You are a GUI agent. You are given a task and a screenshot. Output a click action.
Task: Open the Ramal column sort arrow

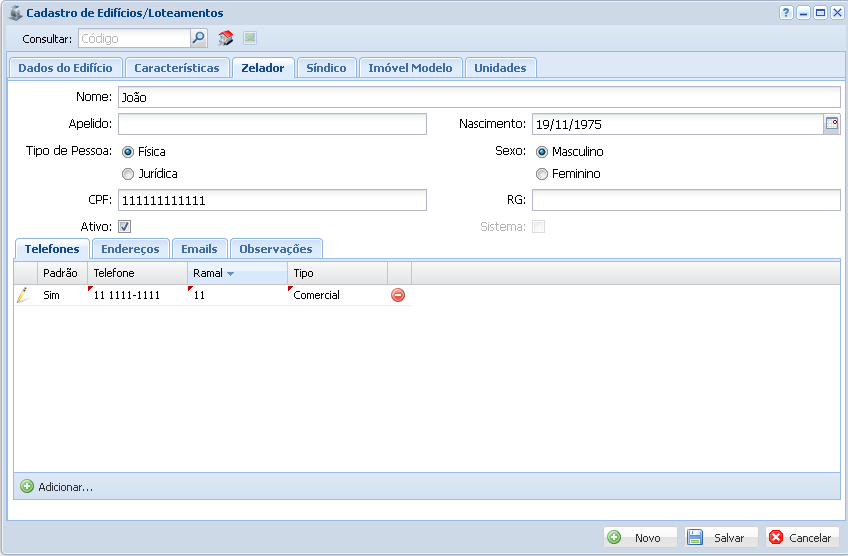[x=230, y=273]
